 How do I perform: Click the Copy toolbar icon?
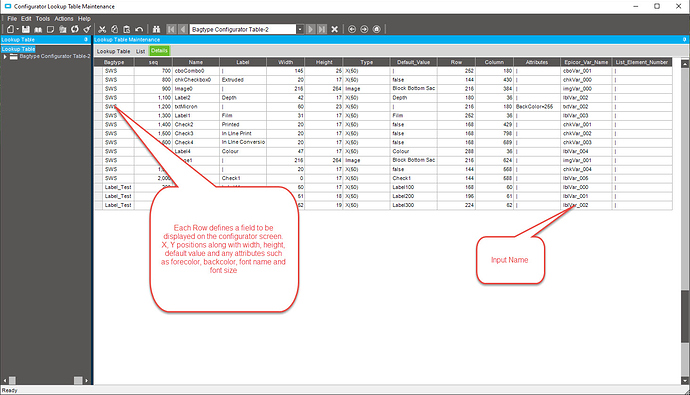pos(114,29)
